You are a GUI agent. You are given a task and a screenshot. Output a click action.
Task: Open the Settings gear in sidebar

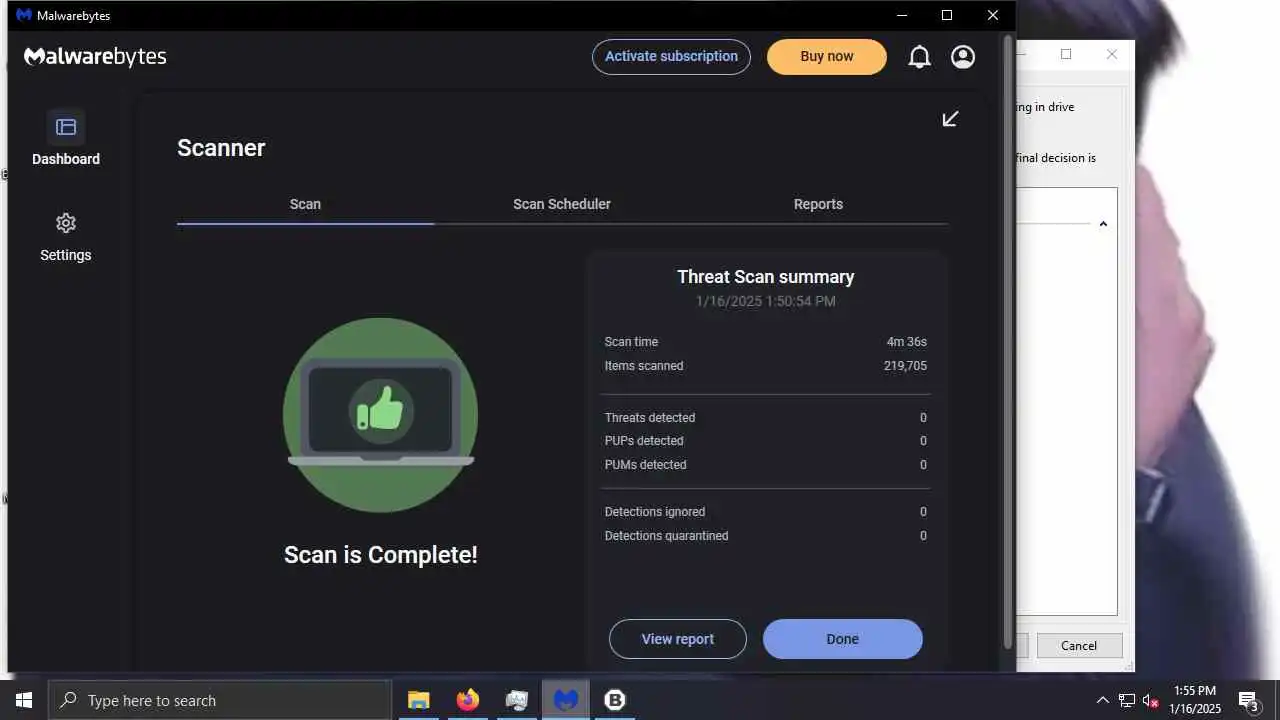click(x=66, y=223)
